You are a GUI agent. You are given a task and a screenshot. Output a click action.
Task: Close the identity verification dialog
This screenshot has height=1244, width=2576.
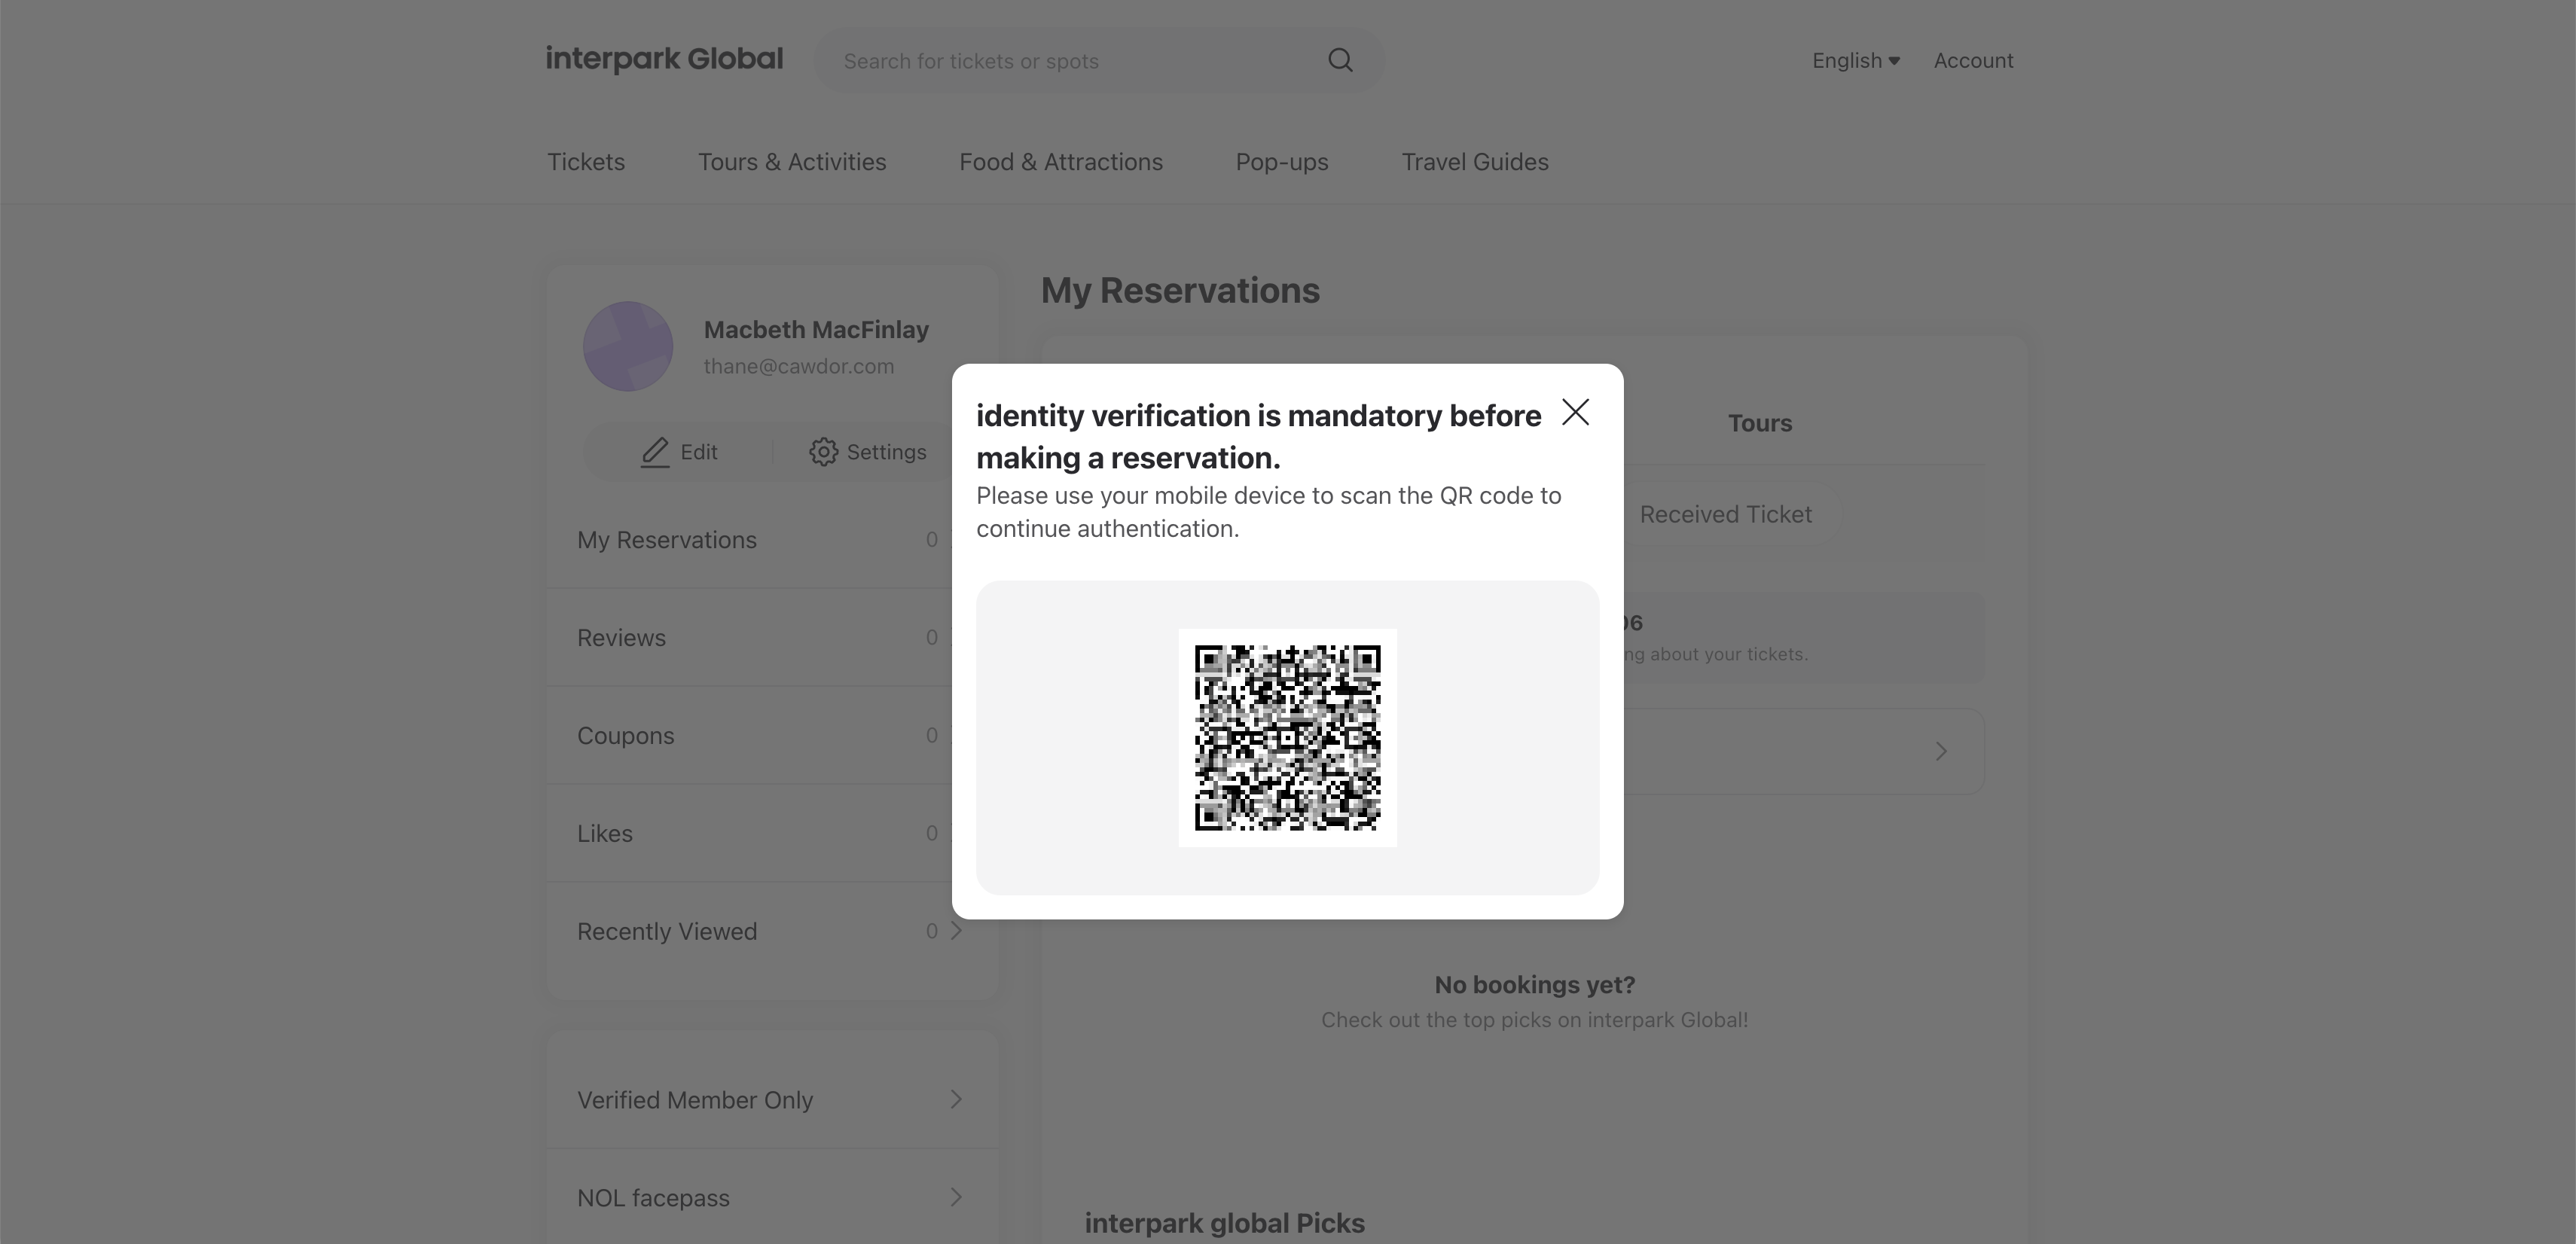1575,412
